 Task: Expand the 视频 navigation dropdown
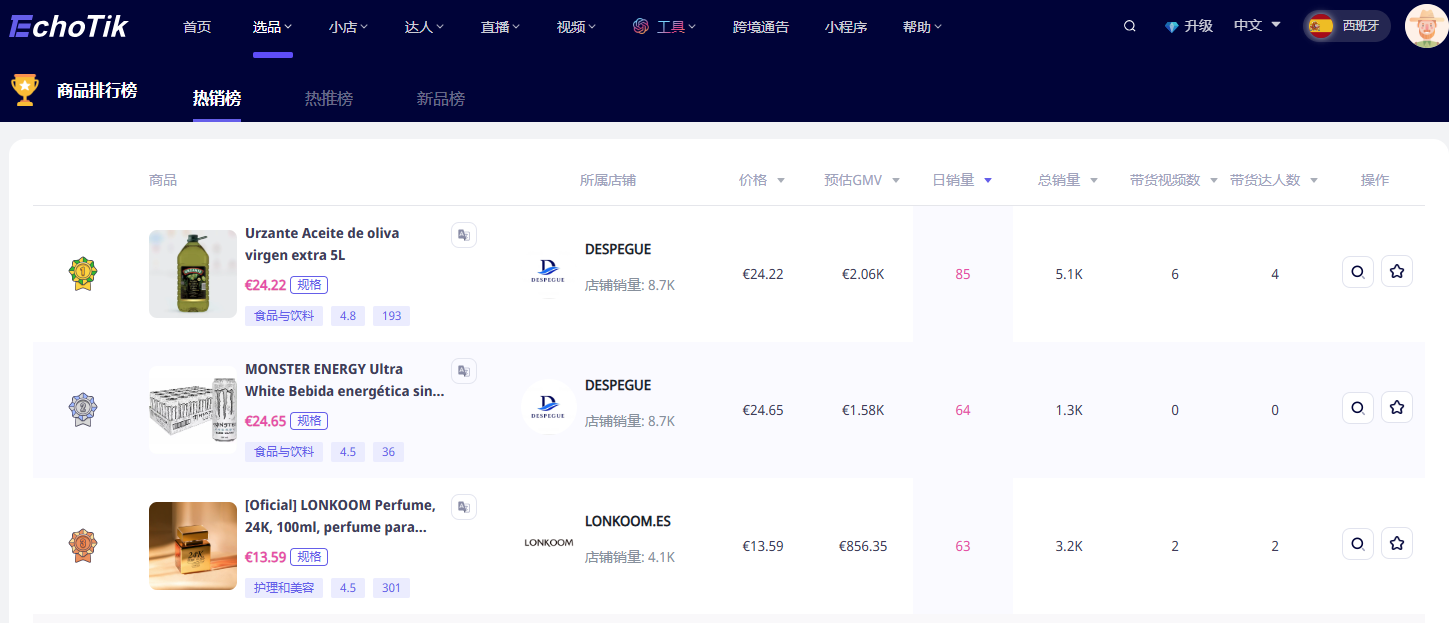(576, 27)
